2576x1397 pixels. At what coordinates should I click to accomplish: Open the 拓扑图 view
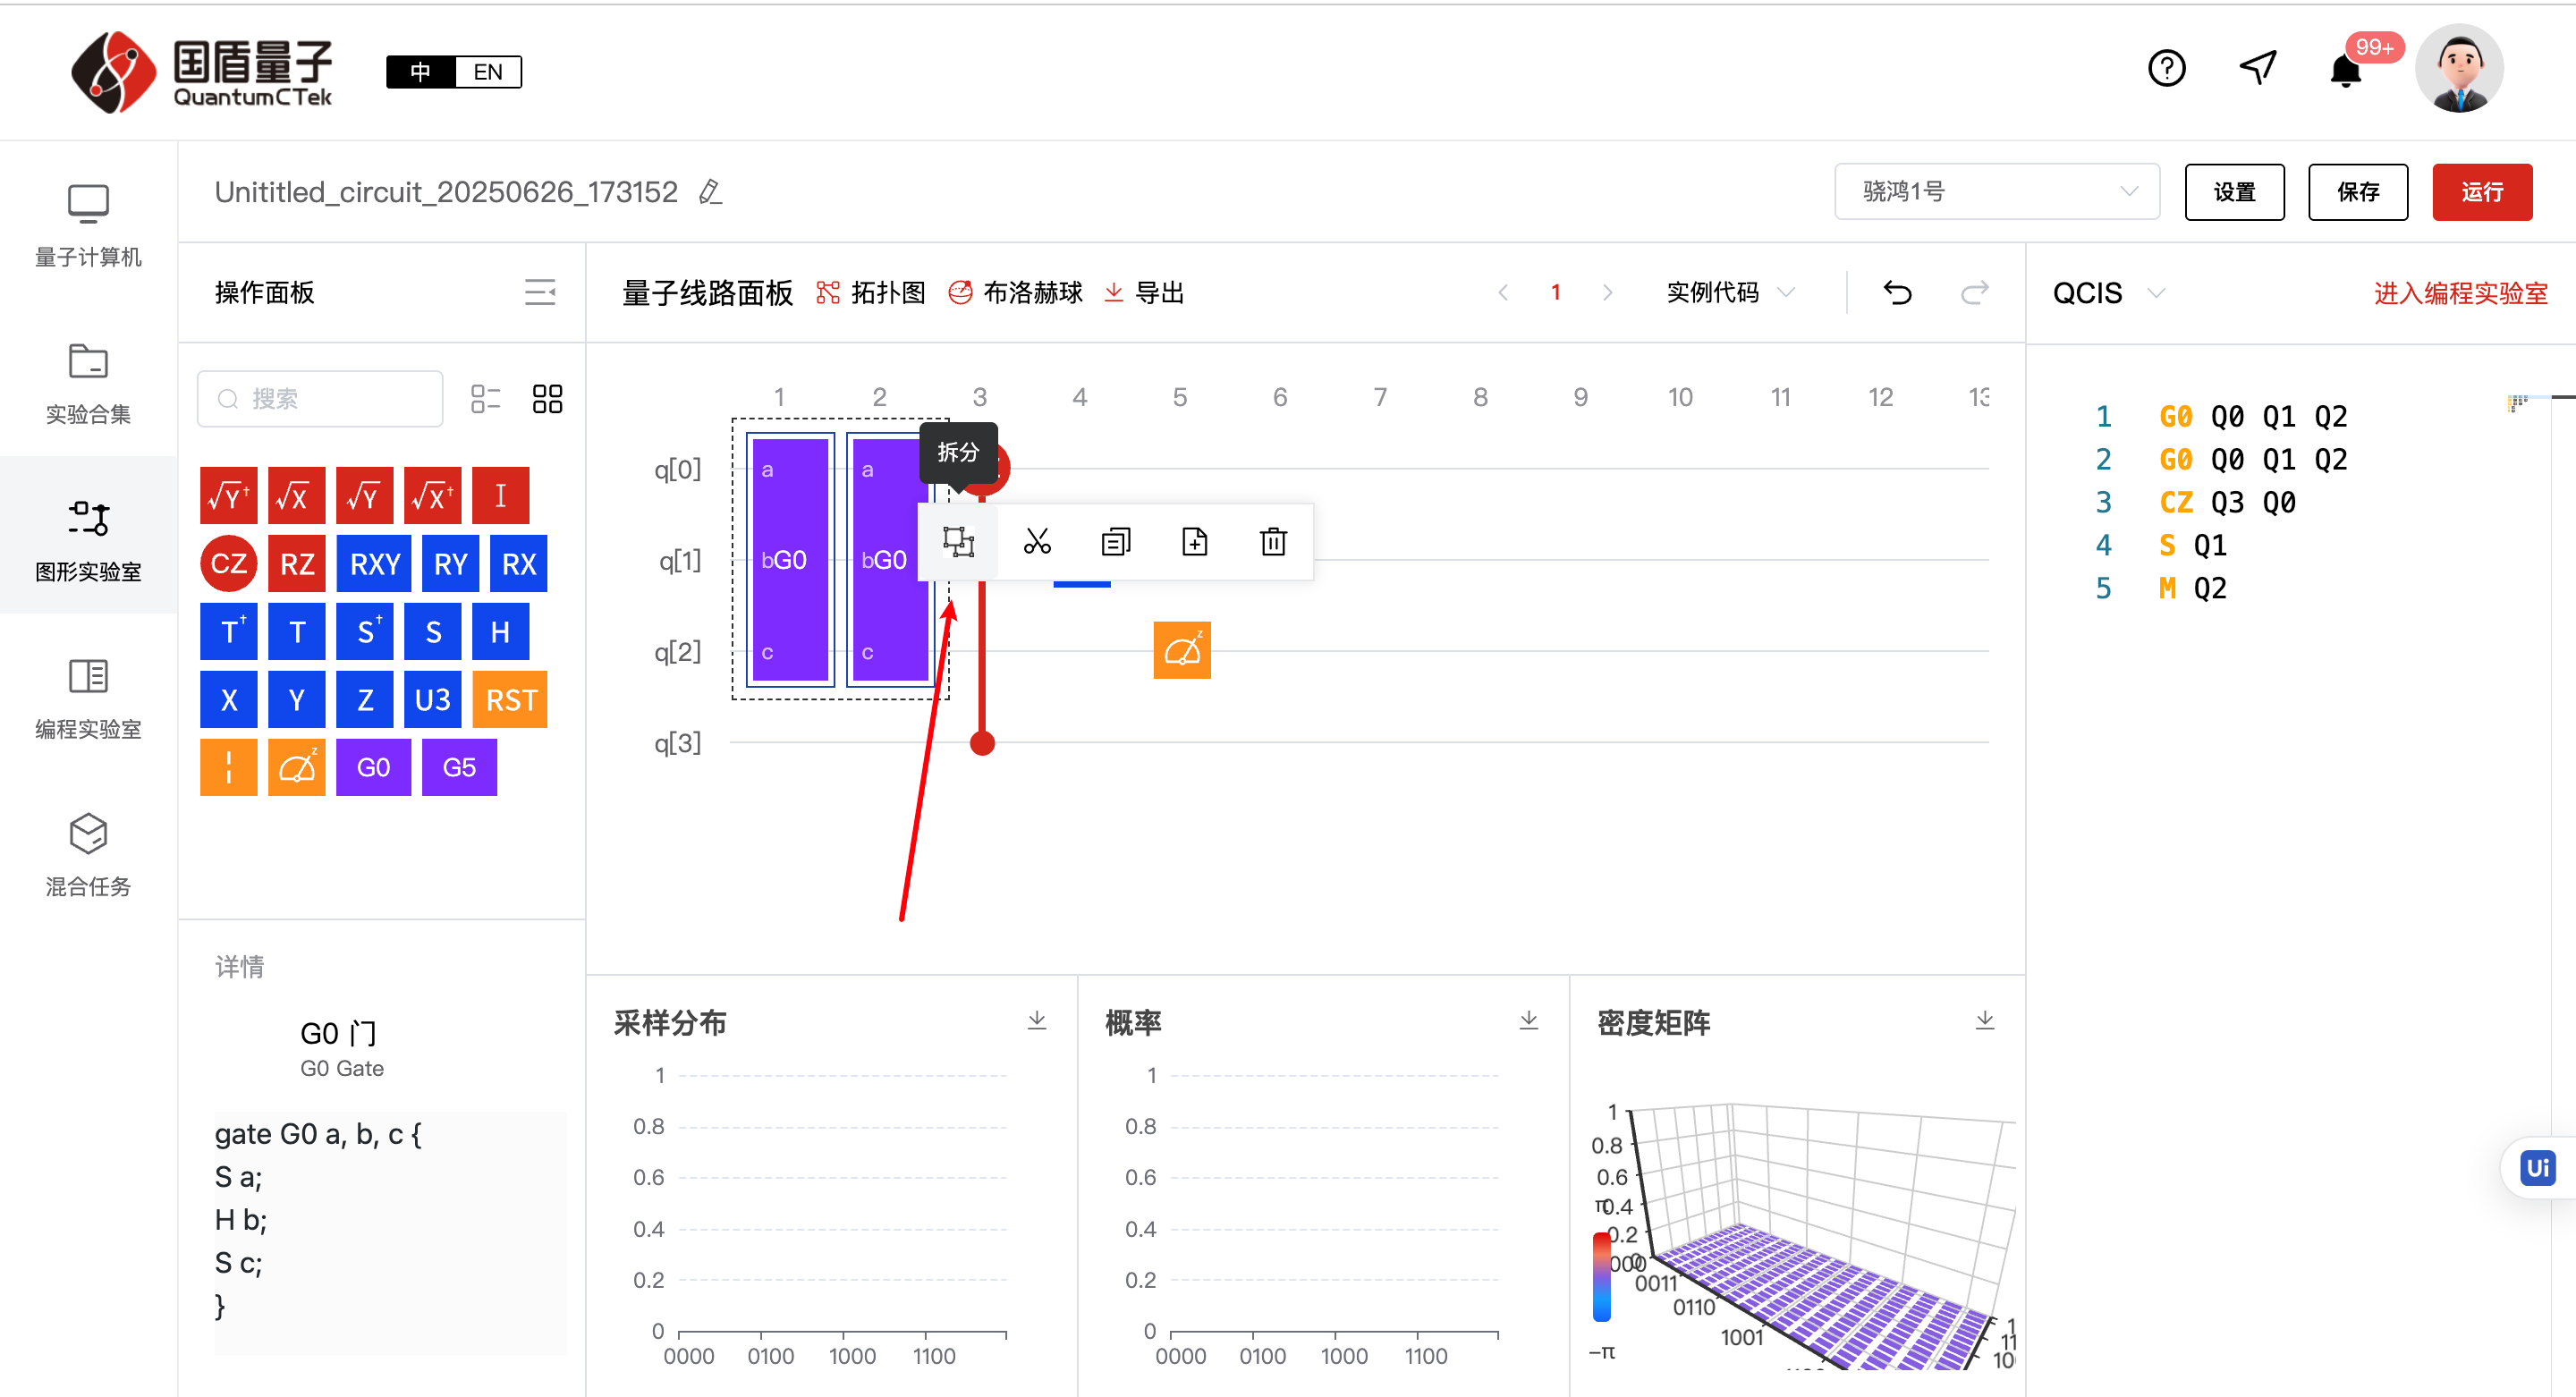tap(870, 293)
